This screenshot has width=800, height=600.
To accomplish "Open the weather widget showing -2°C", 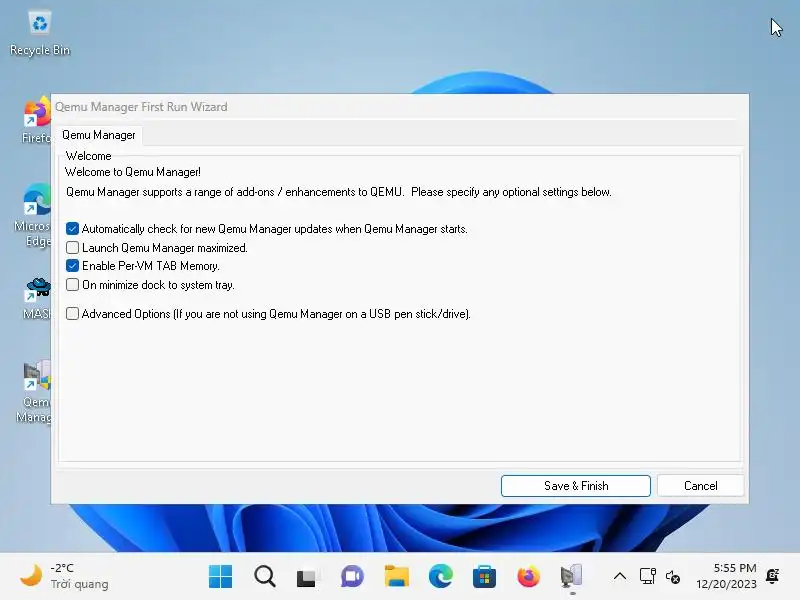I will click(x=64, y=576).
